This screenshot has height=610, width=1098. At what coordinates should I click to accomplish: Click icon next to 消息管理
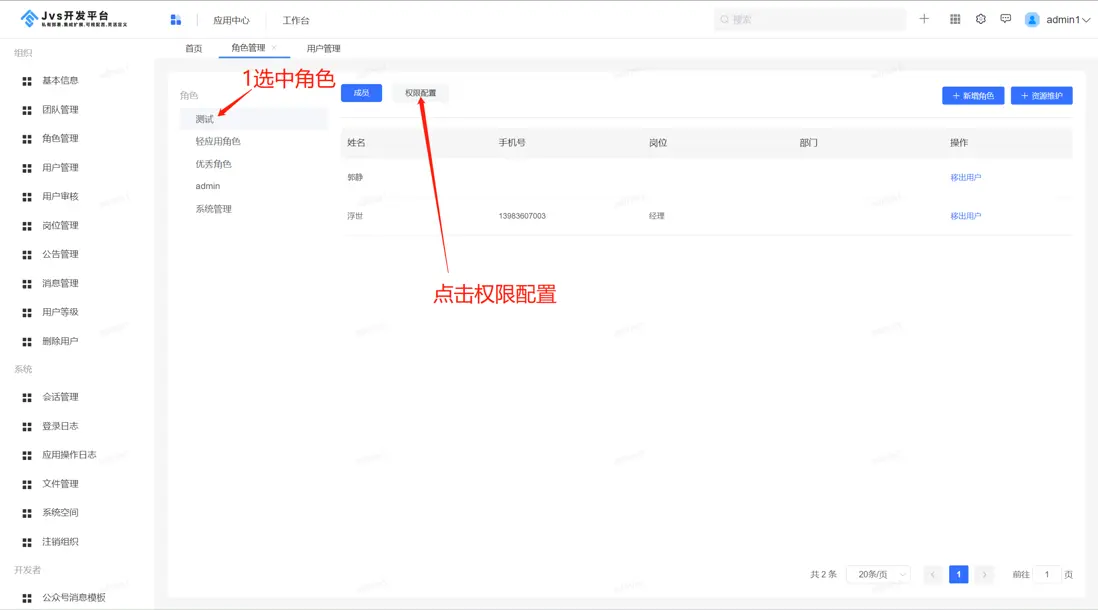click(x=27, y=284)
